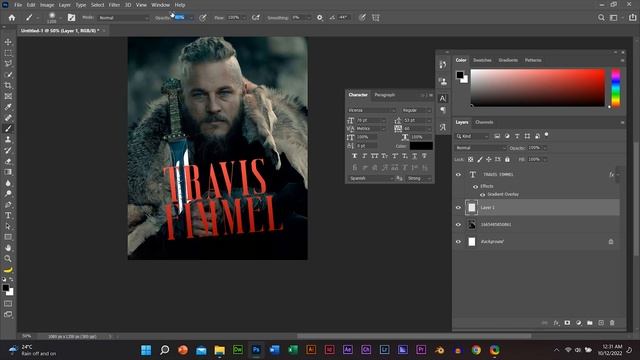Open the File menu

[18, 5]
